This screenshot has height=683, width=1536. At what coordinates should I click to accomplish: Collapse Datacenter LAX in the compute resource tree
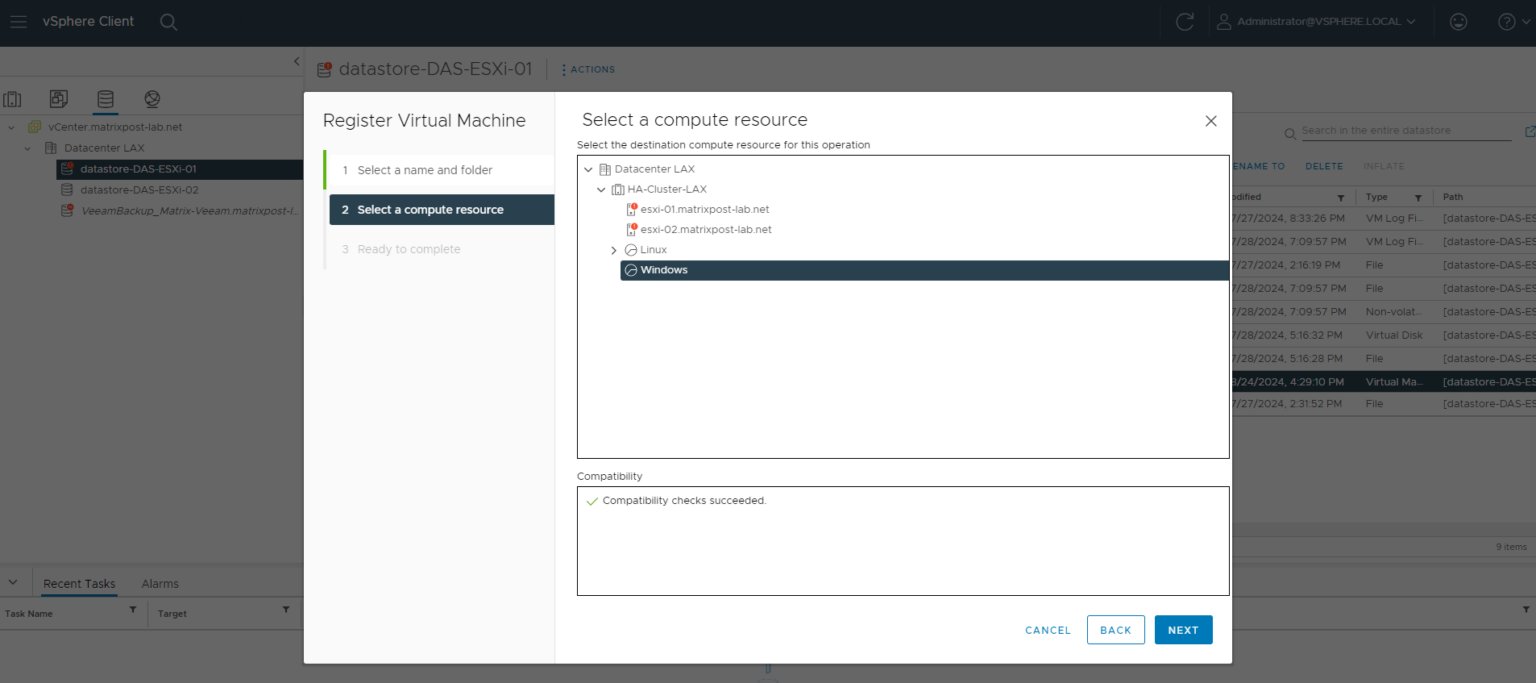(x=588, y=168)
